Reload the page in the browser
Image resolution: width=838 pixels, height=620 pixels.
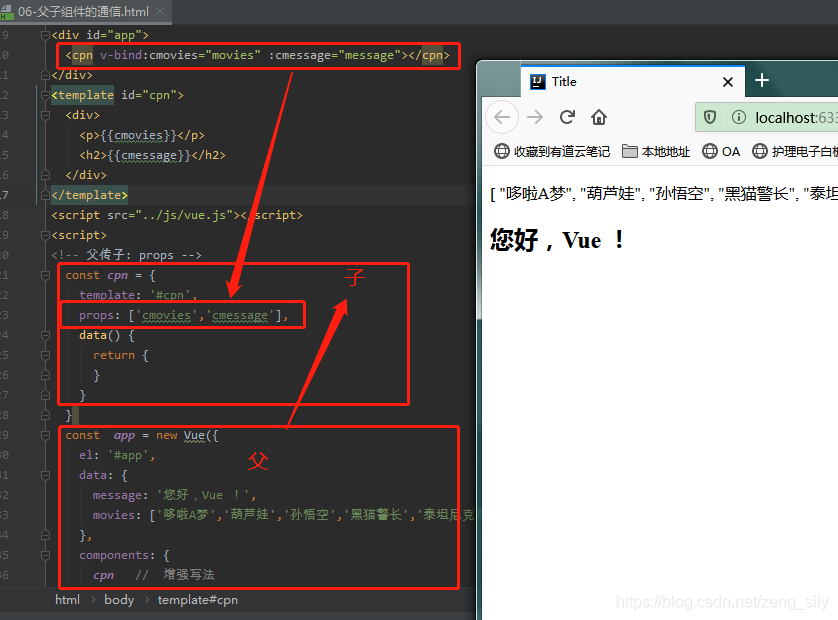[x=567, y=117]
